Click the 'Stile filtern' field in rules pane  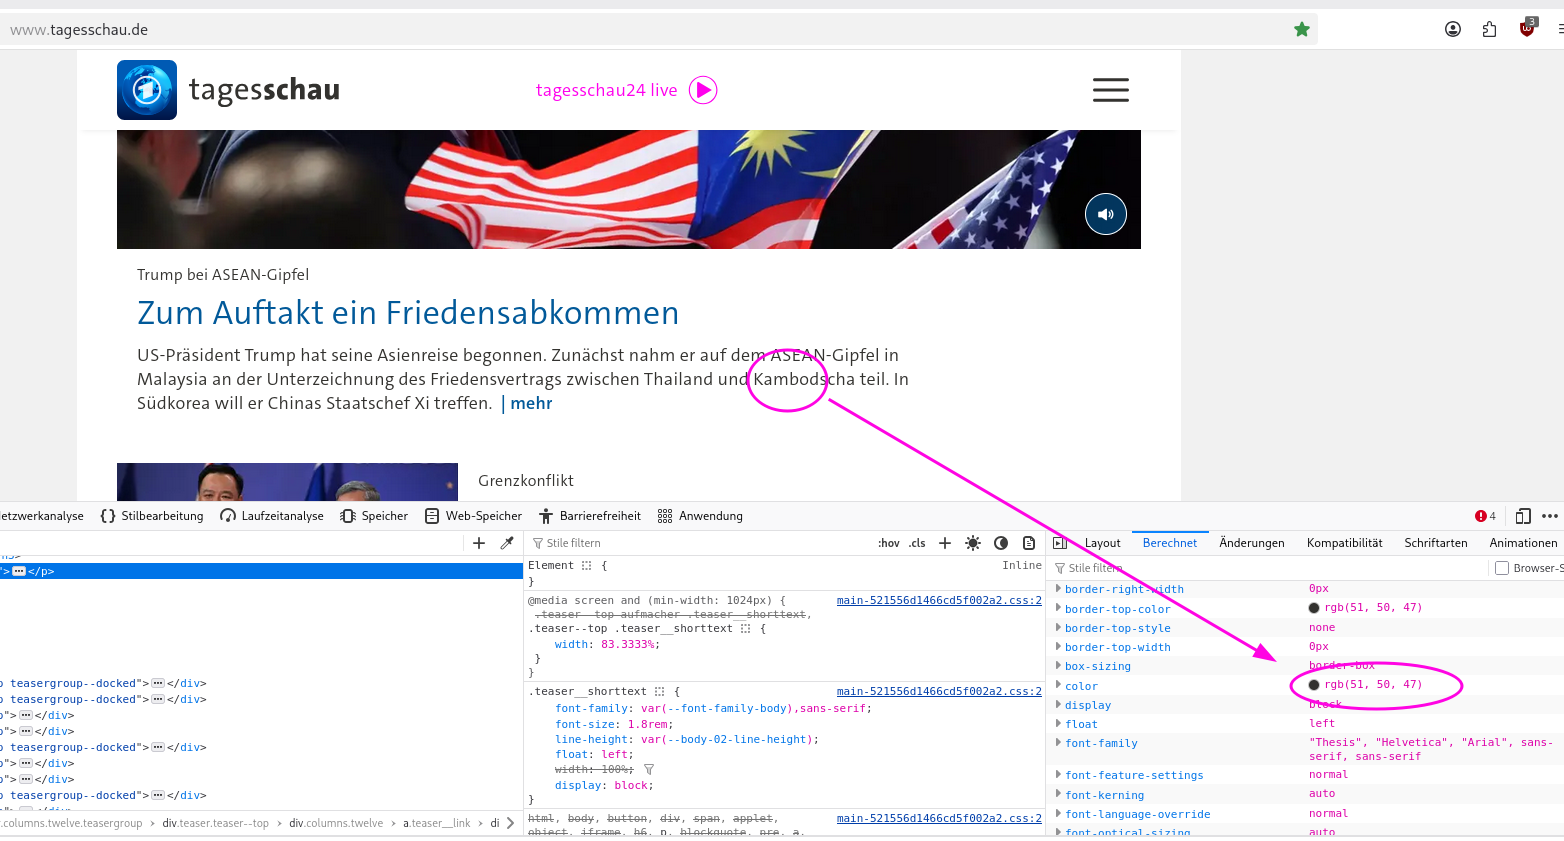coord(700,543)
